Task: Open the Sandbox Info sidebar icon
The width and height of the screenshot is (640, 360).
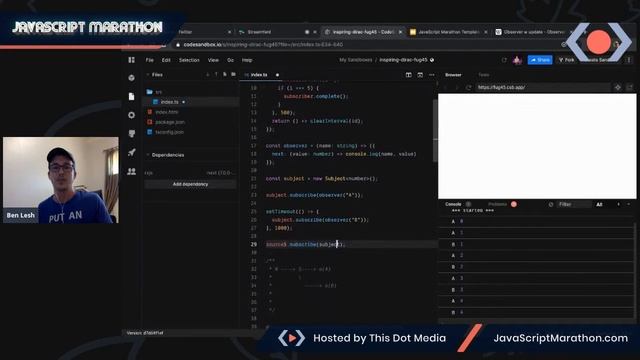Action: [131, 78]
